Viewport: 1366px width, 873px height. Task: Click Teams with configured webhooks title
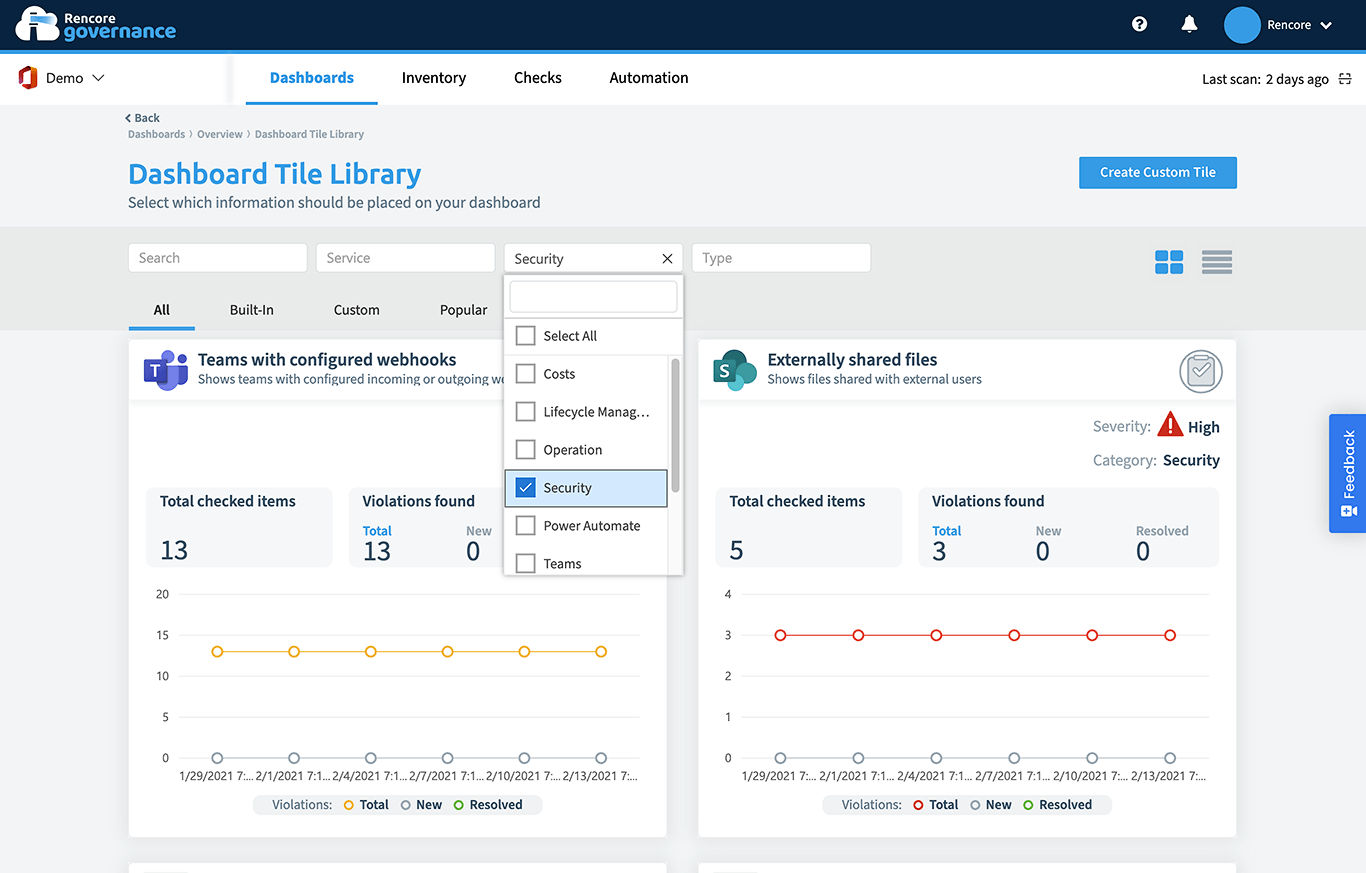pyautogui.click(x=327, y=360)
